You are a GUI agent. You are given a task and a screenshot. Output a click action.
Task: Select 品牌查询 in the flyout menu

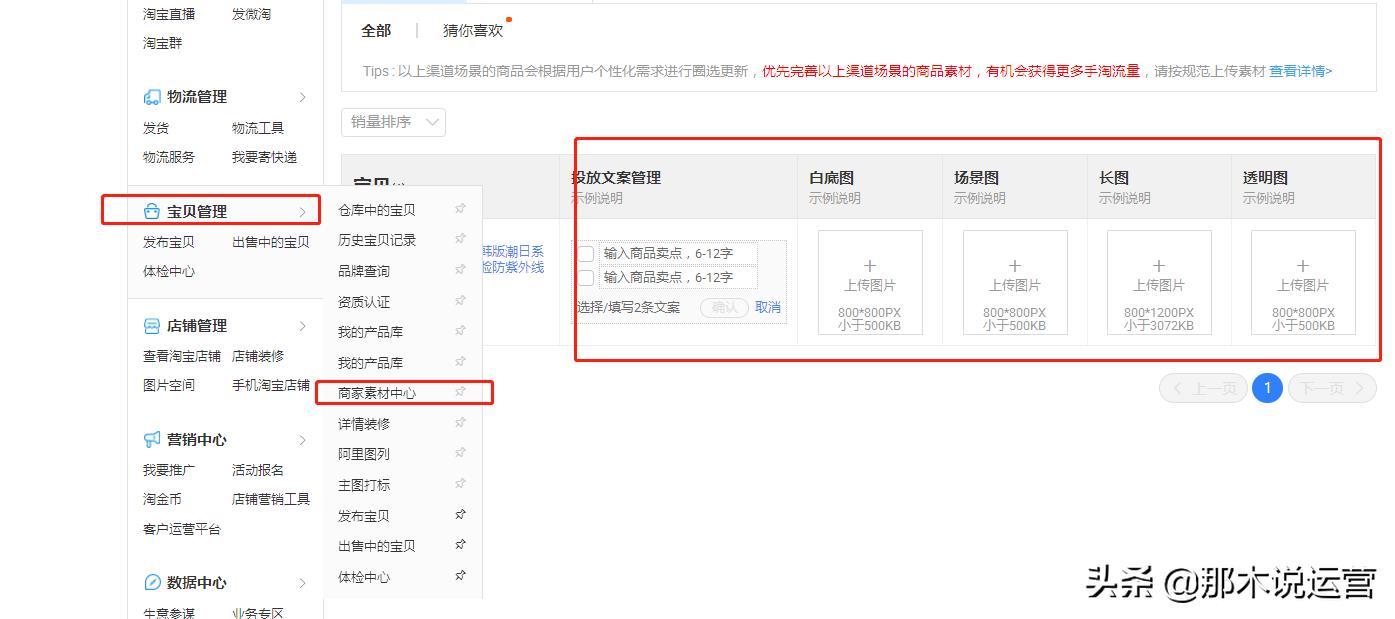point(364,271)
